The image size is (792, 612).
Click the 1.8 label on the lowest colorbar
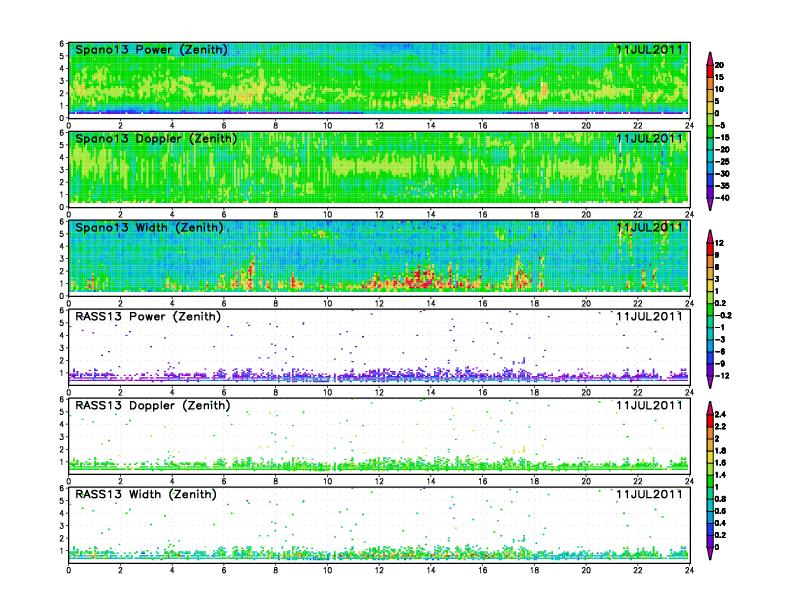click(721, 450)
